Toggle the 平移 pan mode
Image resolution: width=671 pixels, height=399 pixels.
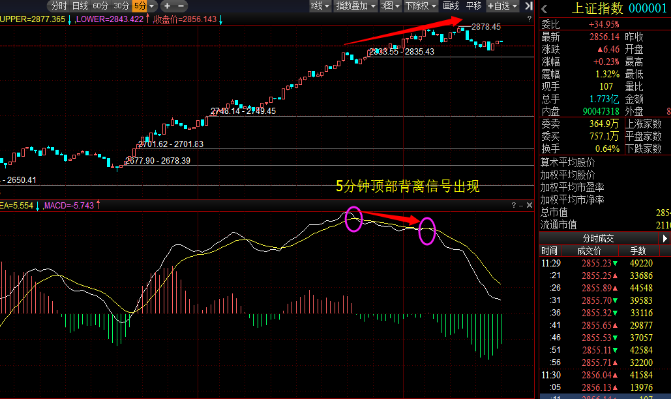coord(473,6)
